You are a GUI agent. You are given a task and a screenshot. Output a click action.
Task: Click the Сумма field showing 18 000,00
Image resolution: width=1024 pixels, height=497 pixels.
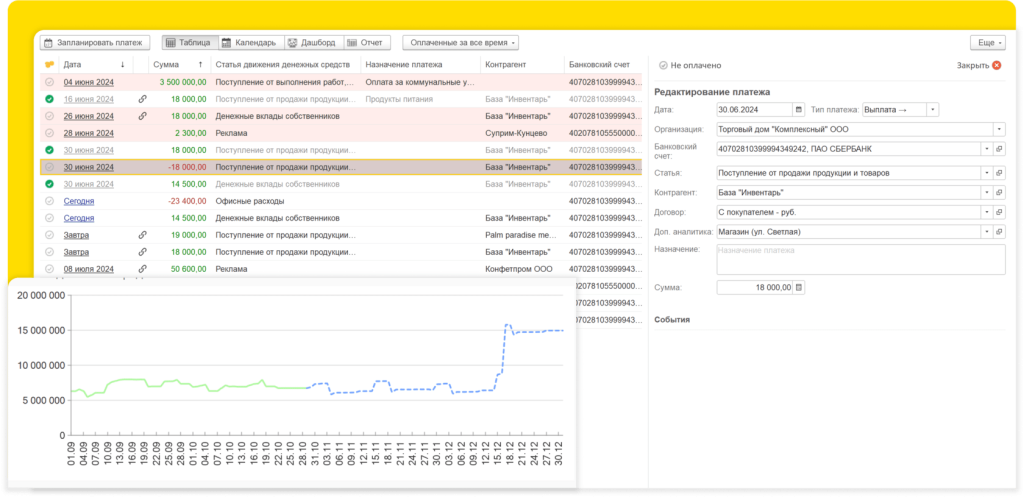755,287
